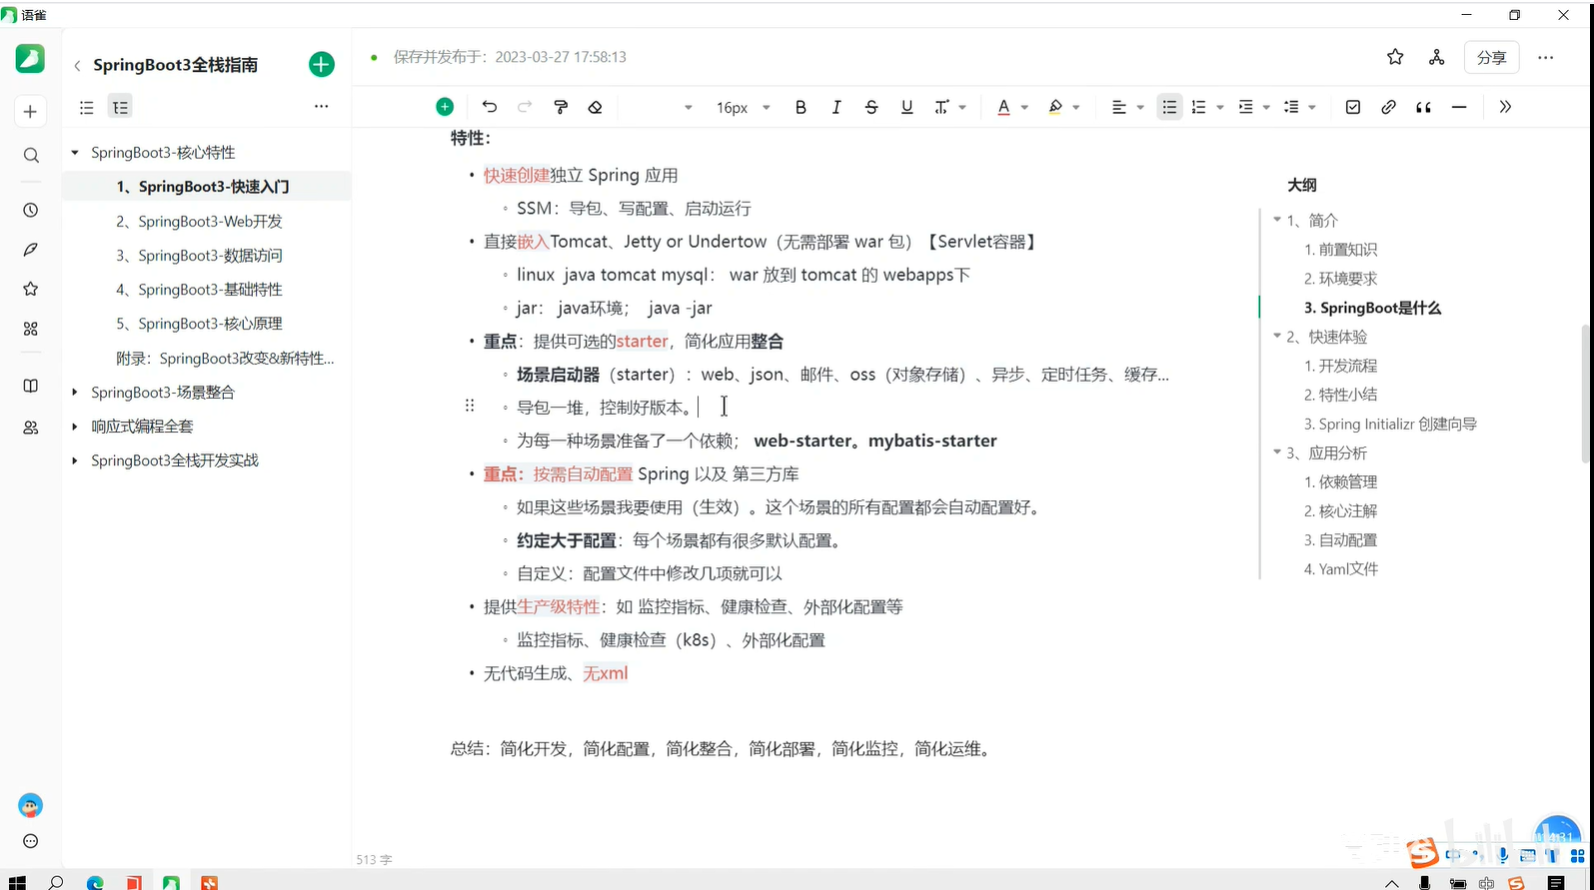Viewport: 1594px width, 890px height.
Task: Open the user avatar profile
Action: 31,806
